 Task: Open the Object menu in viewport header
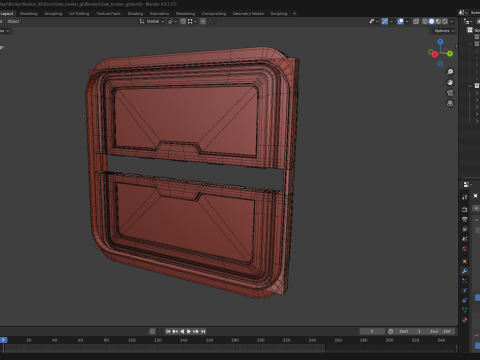click(x=13, y=21)
